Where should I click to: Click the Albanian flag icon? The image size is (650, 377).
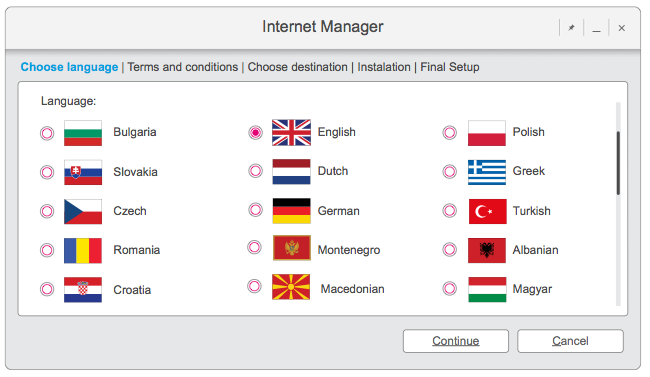487,250
